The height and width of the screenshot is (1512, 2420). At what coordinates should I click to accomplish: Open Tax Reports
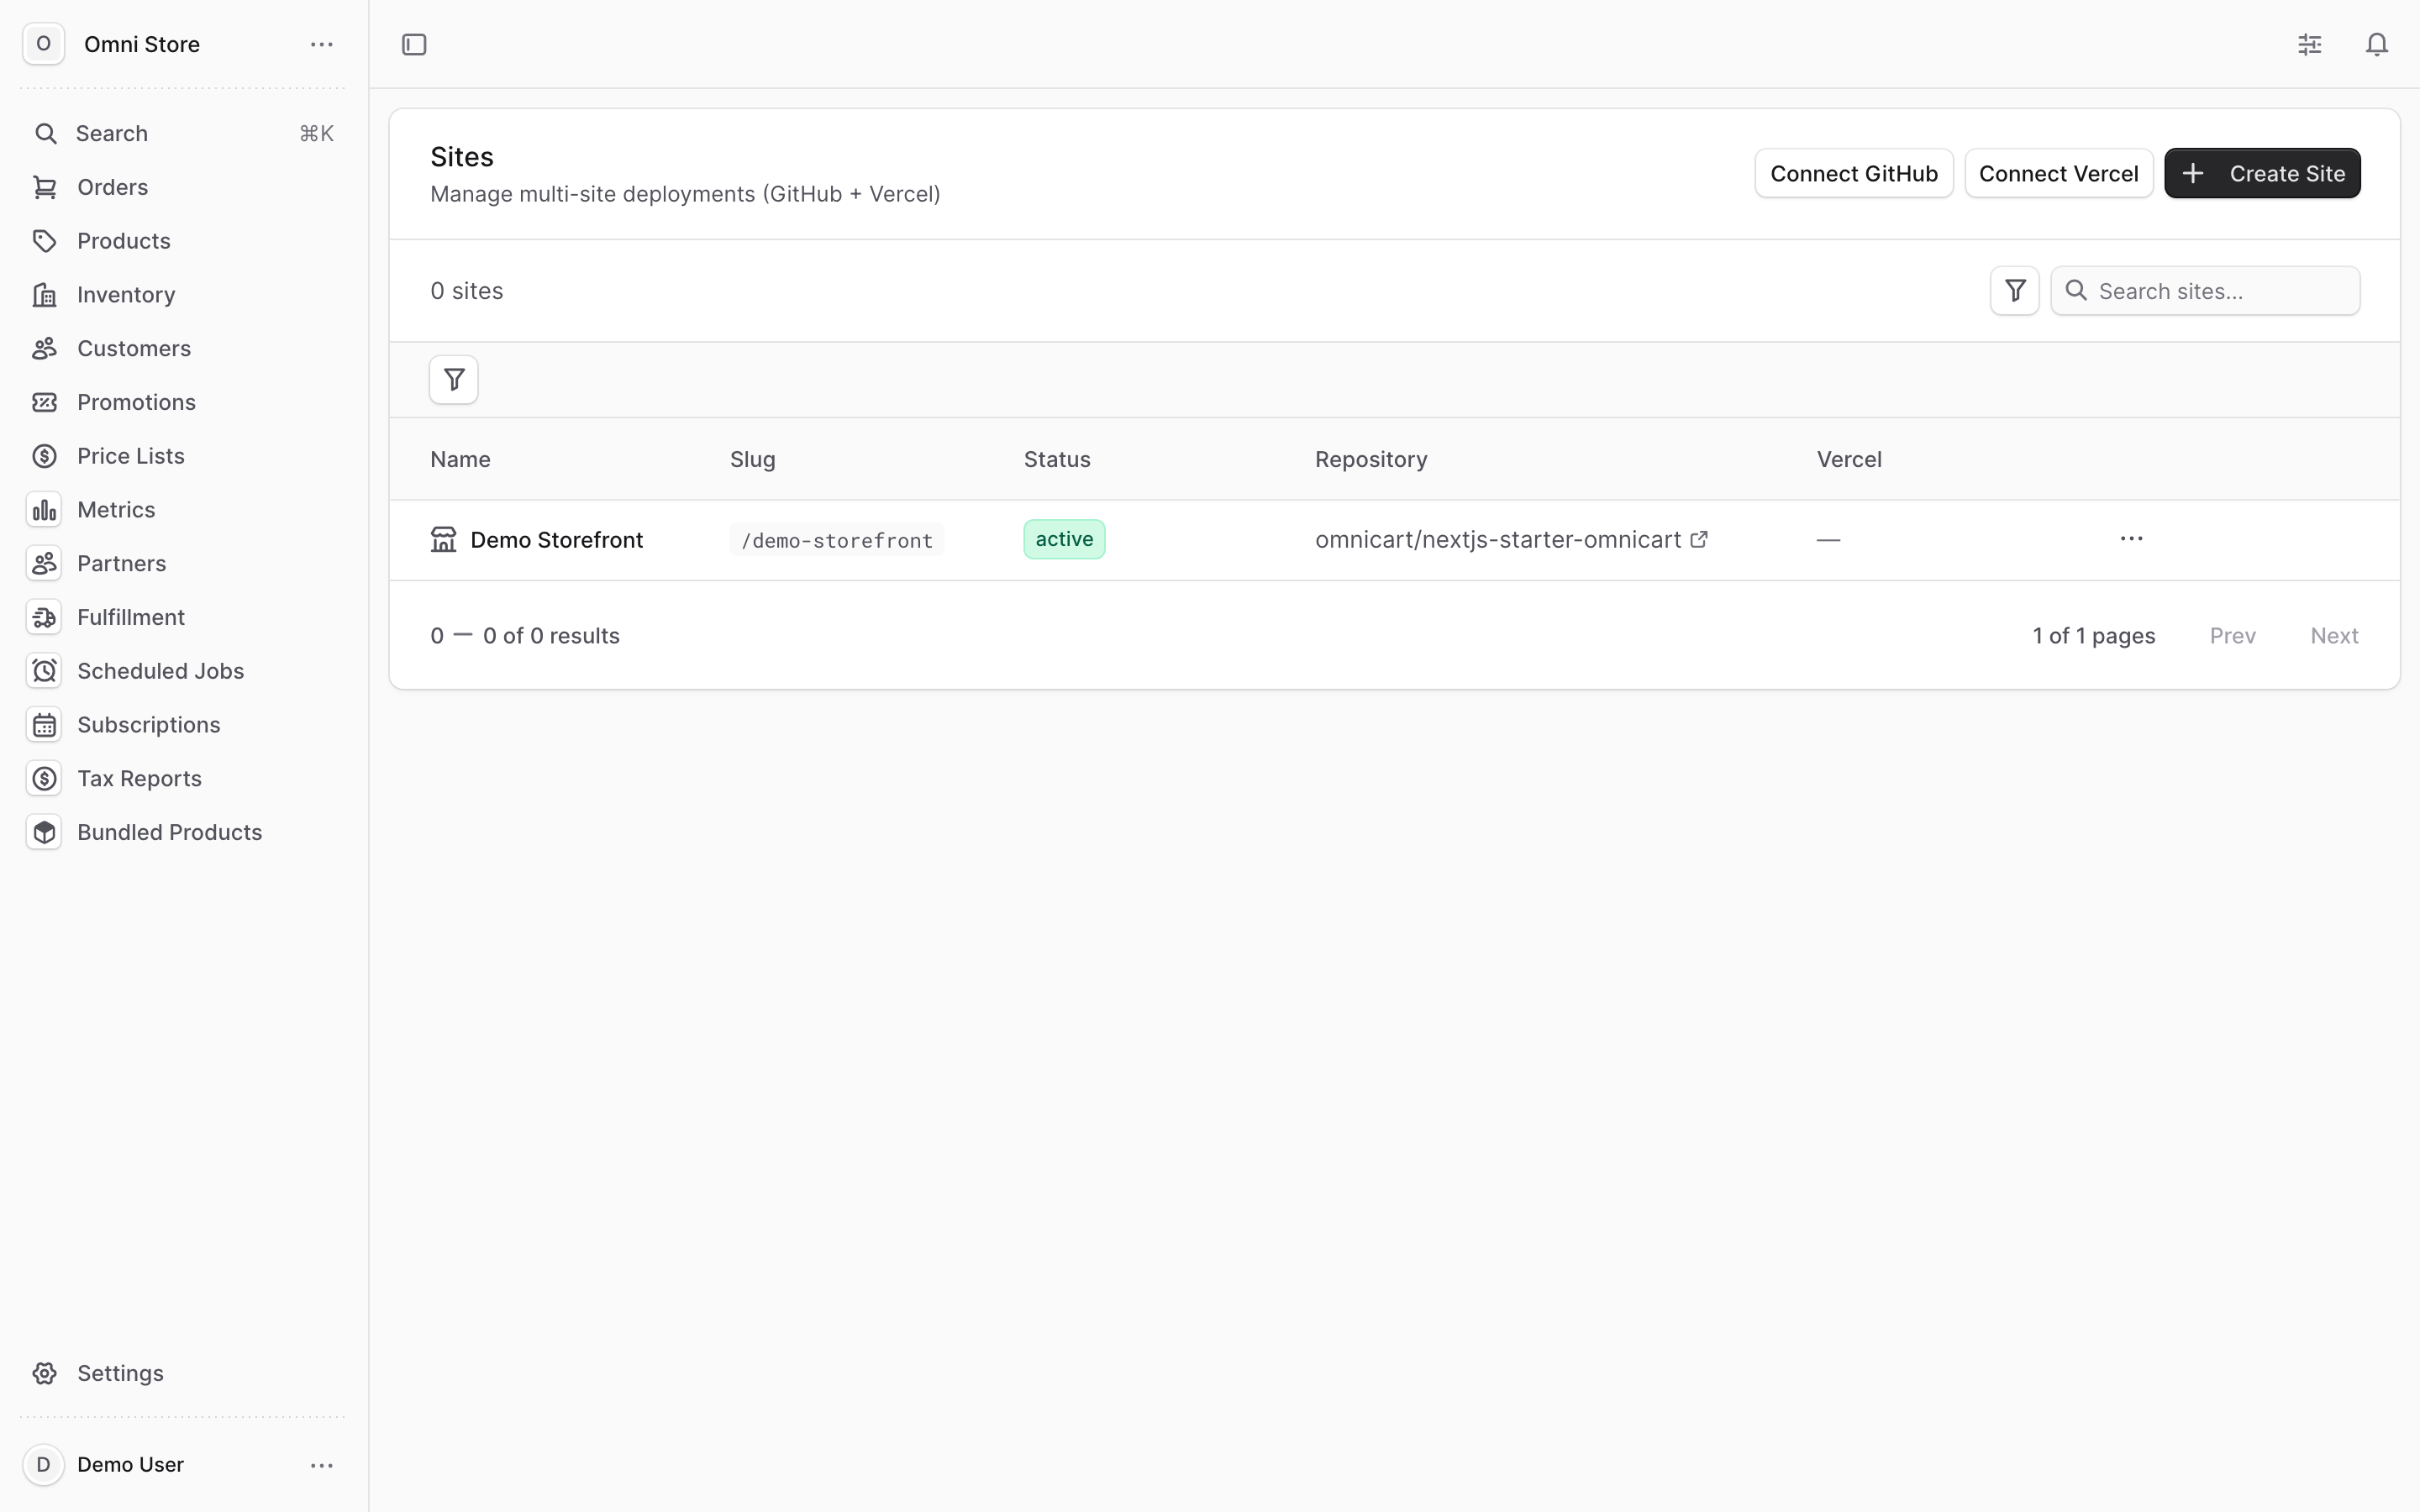pyautogui.click(x=184, y=779)
